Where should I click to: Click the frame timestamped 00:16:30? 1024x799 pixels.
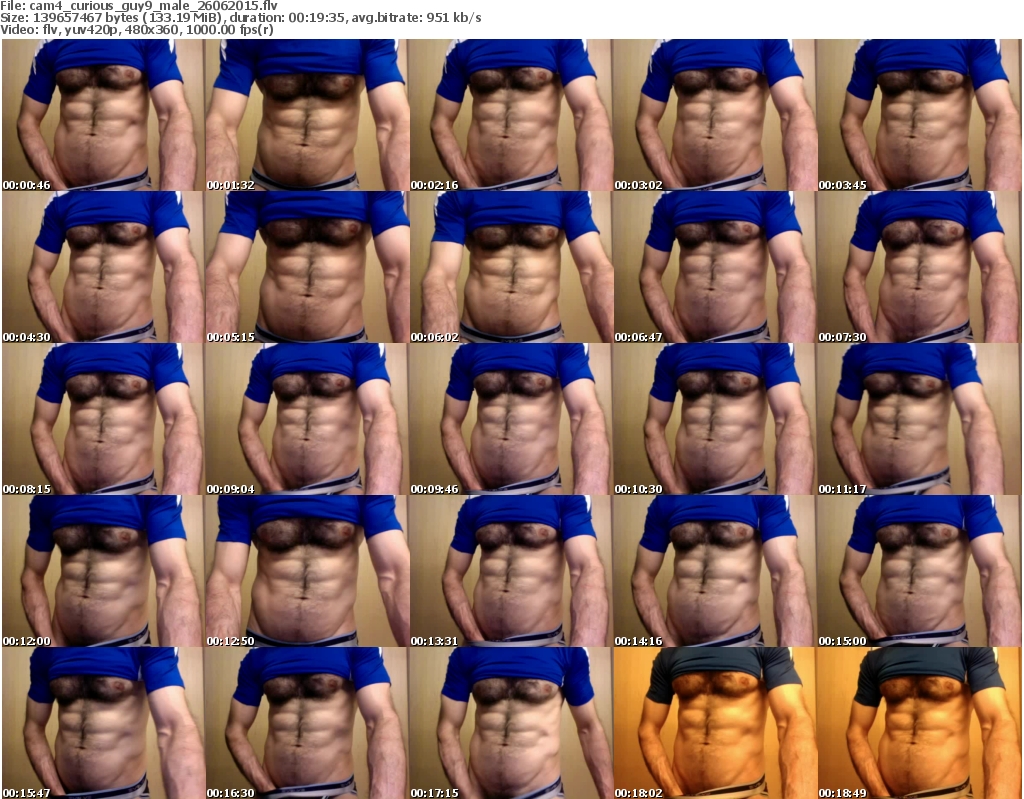pos(307,723)
